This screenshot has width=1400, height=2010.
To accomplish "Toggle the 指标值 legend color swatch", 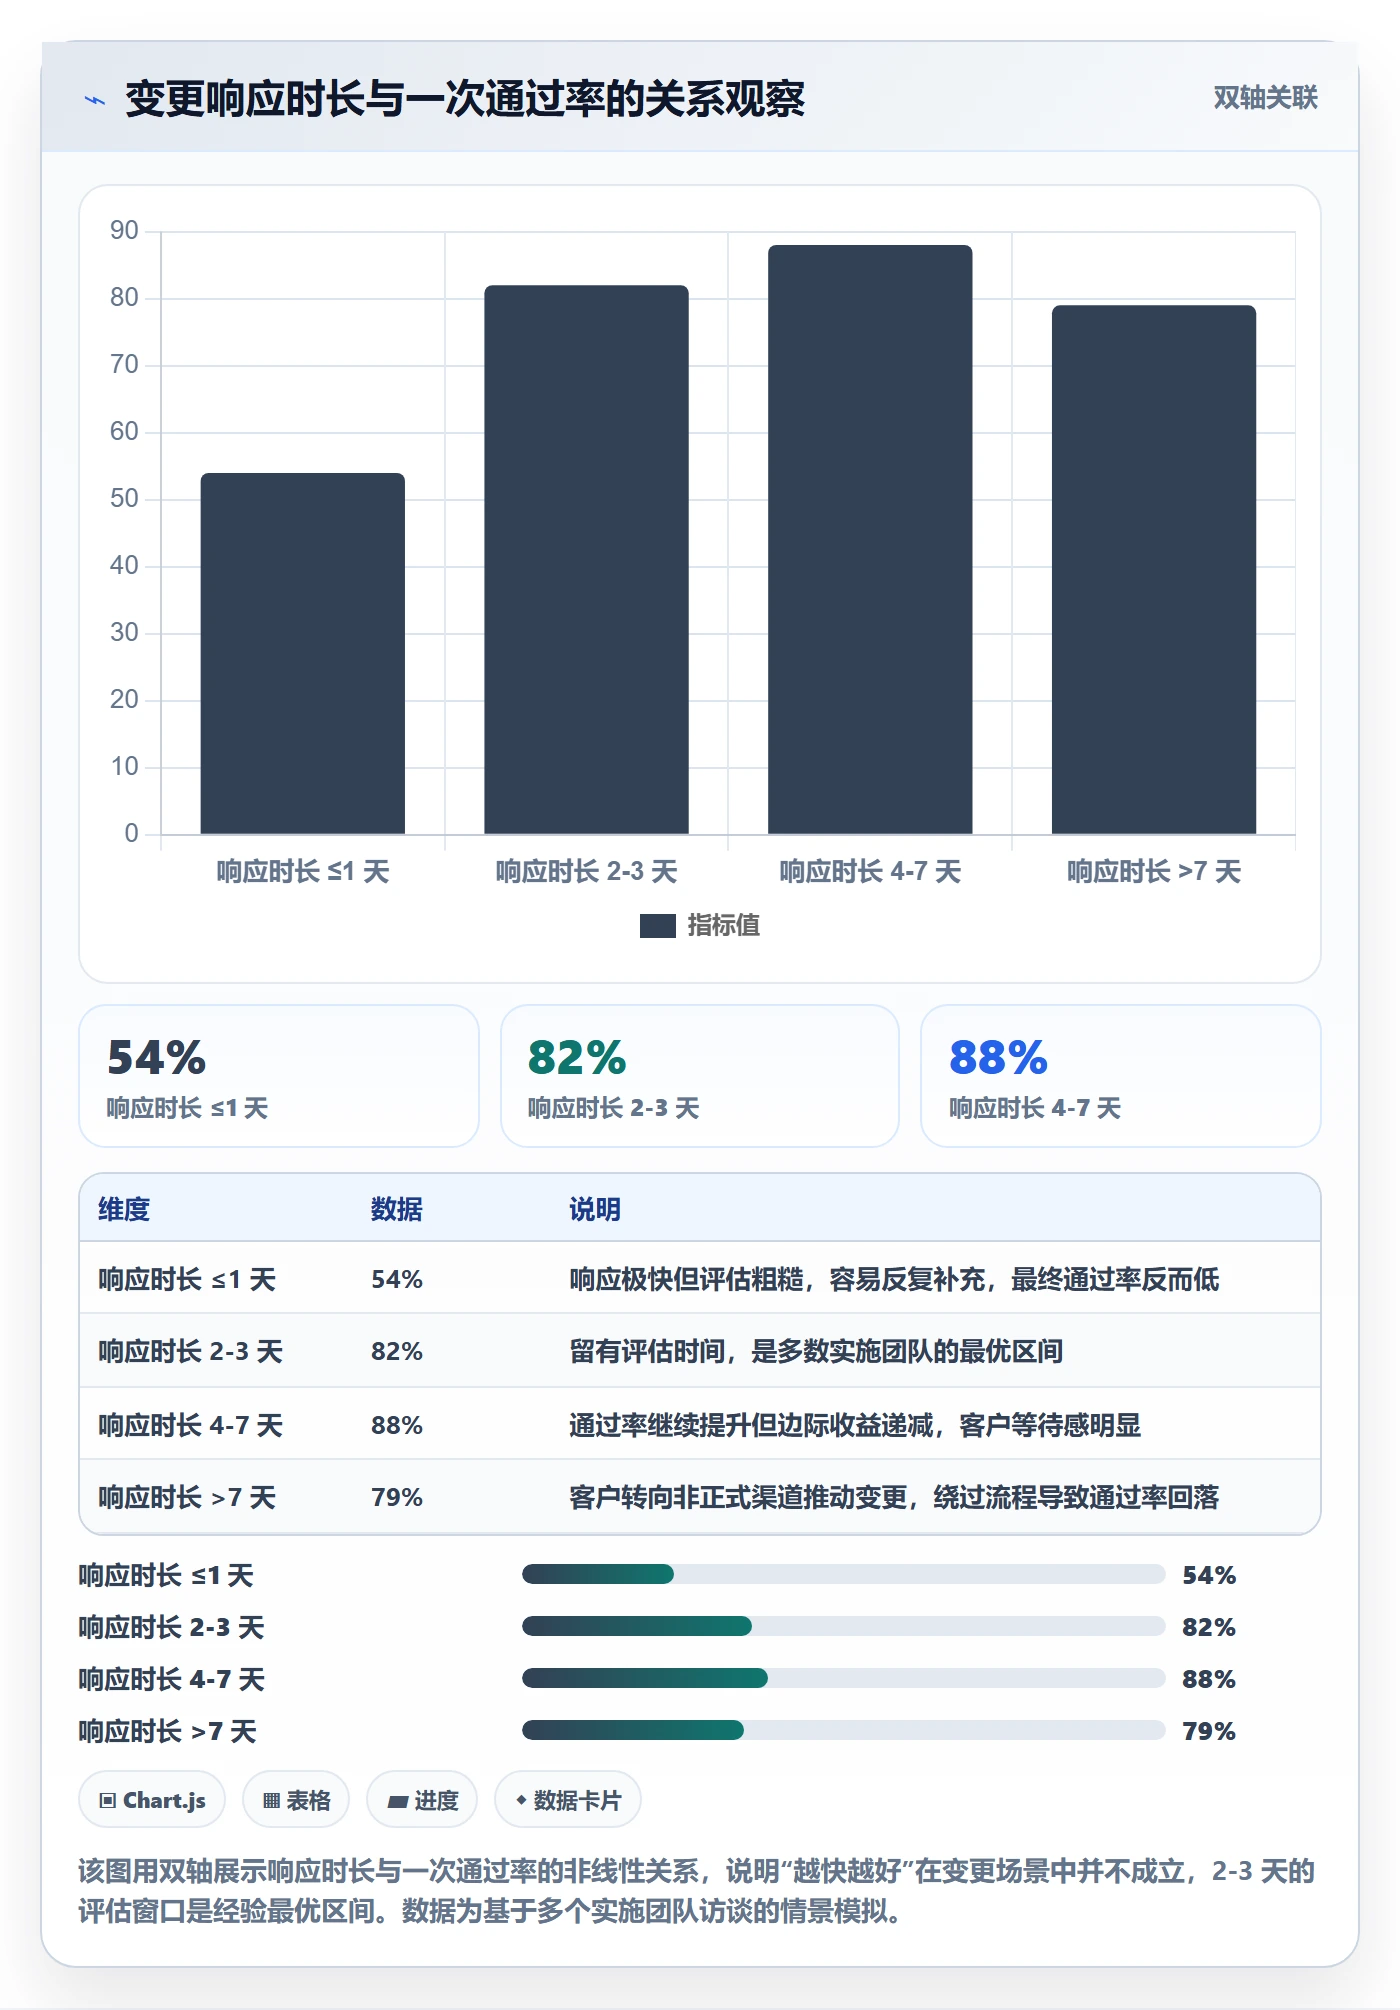I will [657, 926].
